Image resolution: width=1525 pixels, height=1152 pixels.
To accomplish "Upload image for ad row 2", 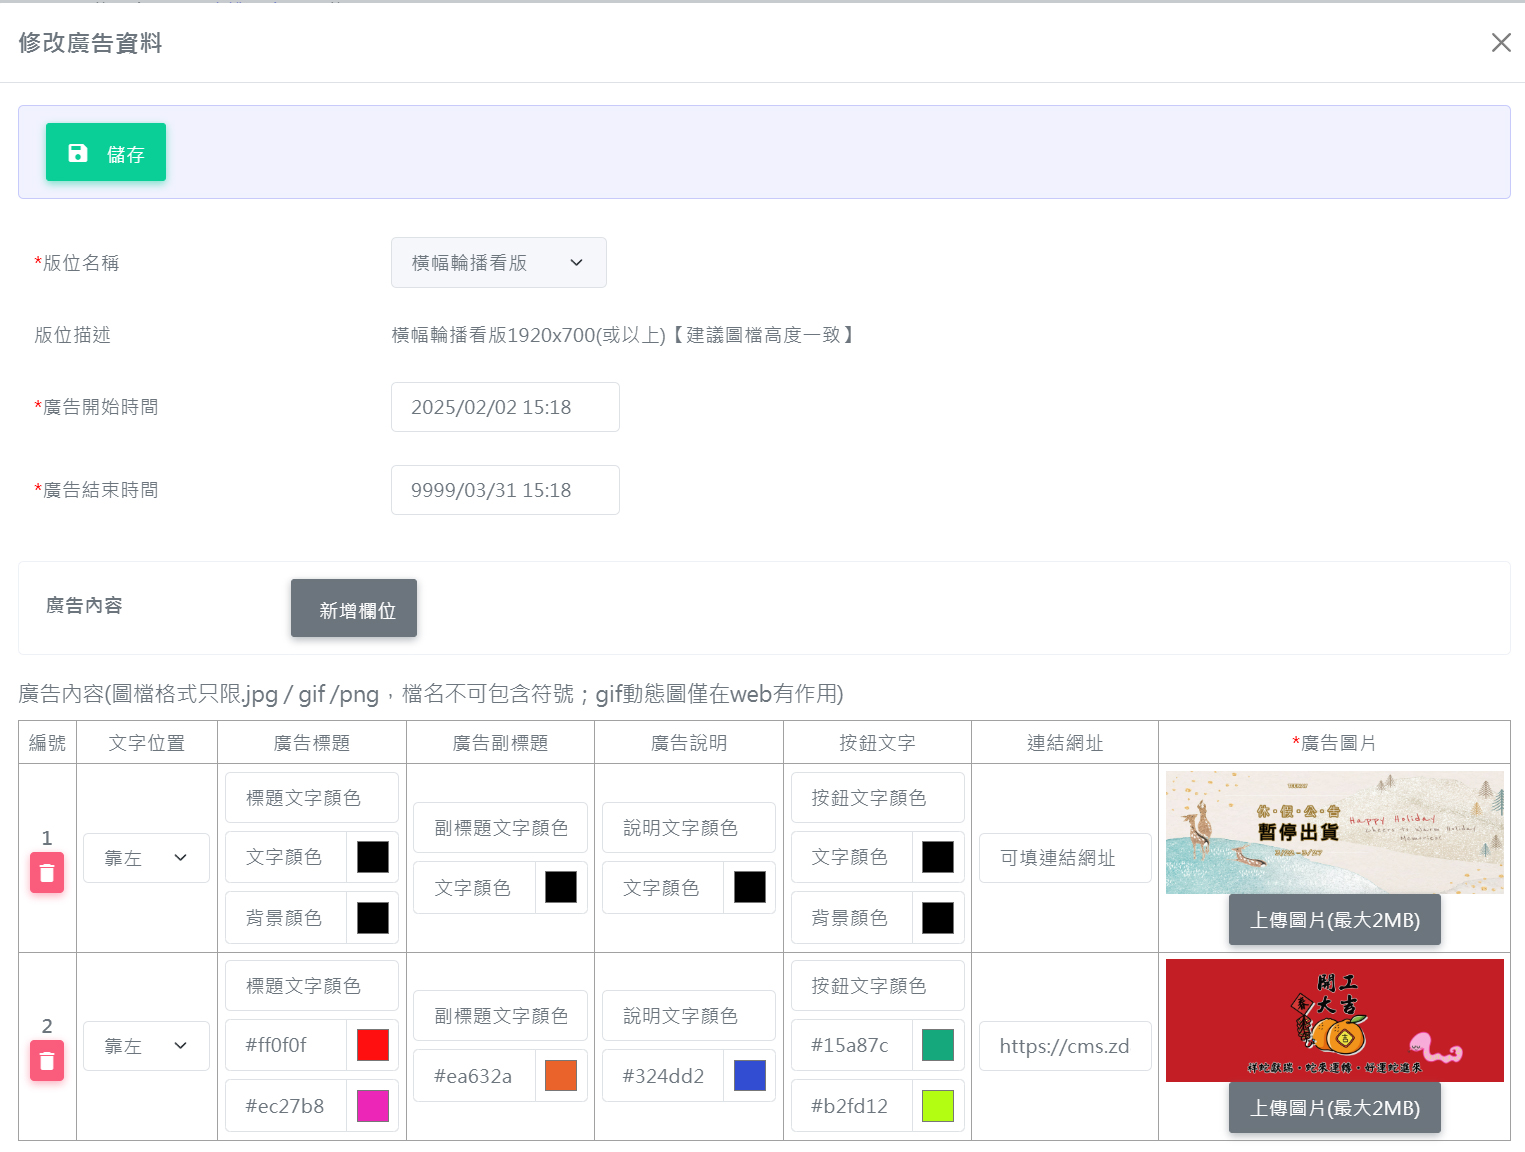I will (1334, 1108).
